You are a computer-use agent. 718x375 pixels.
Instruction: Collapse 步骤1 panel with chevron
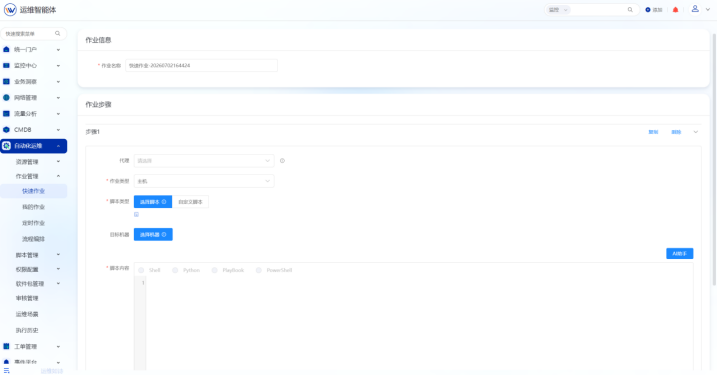(696, 132)
